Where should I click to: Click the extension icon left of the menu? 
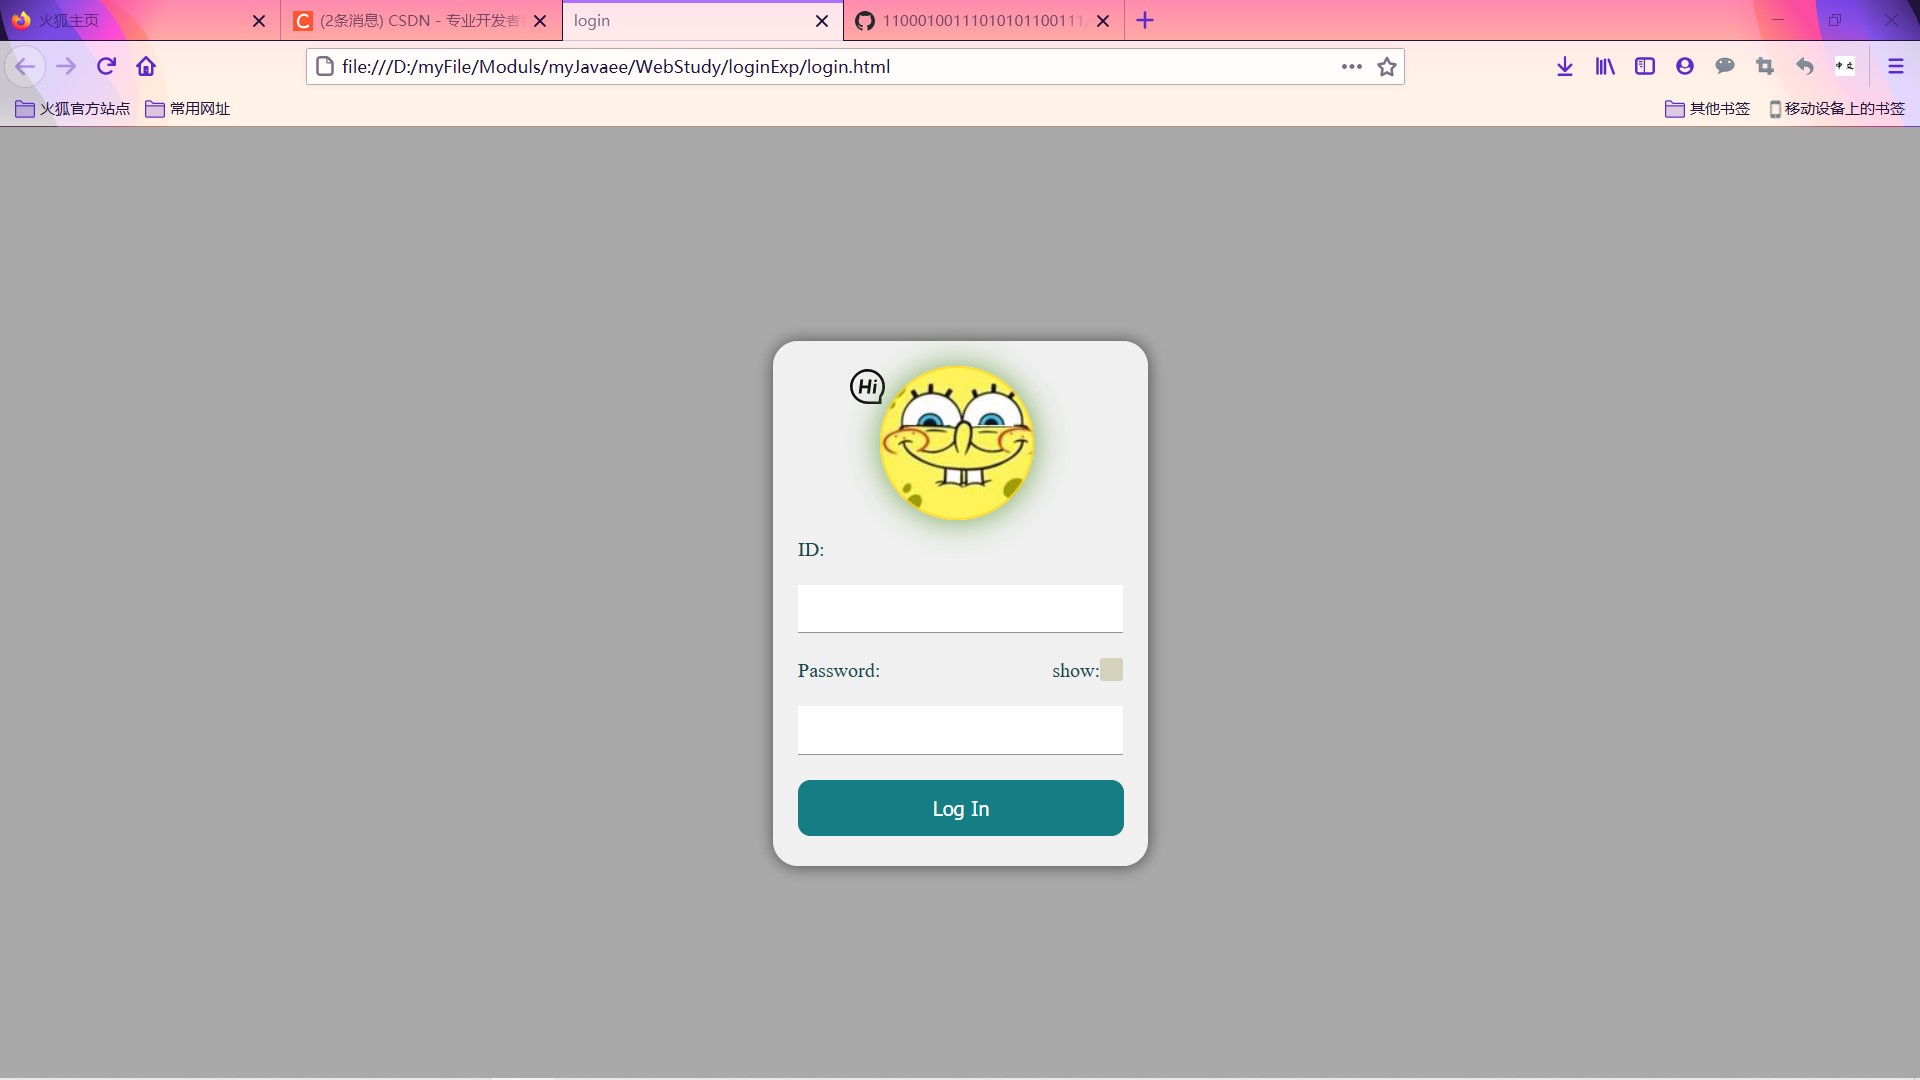pos(1845,67)
